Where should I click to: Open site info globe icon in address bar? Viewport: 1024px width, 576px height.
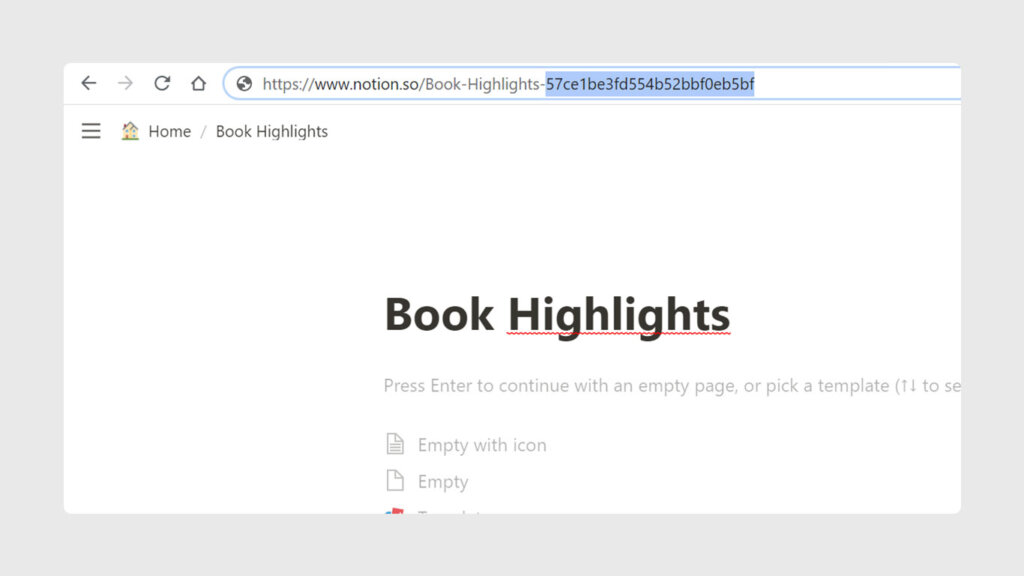point(244,84)
